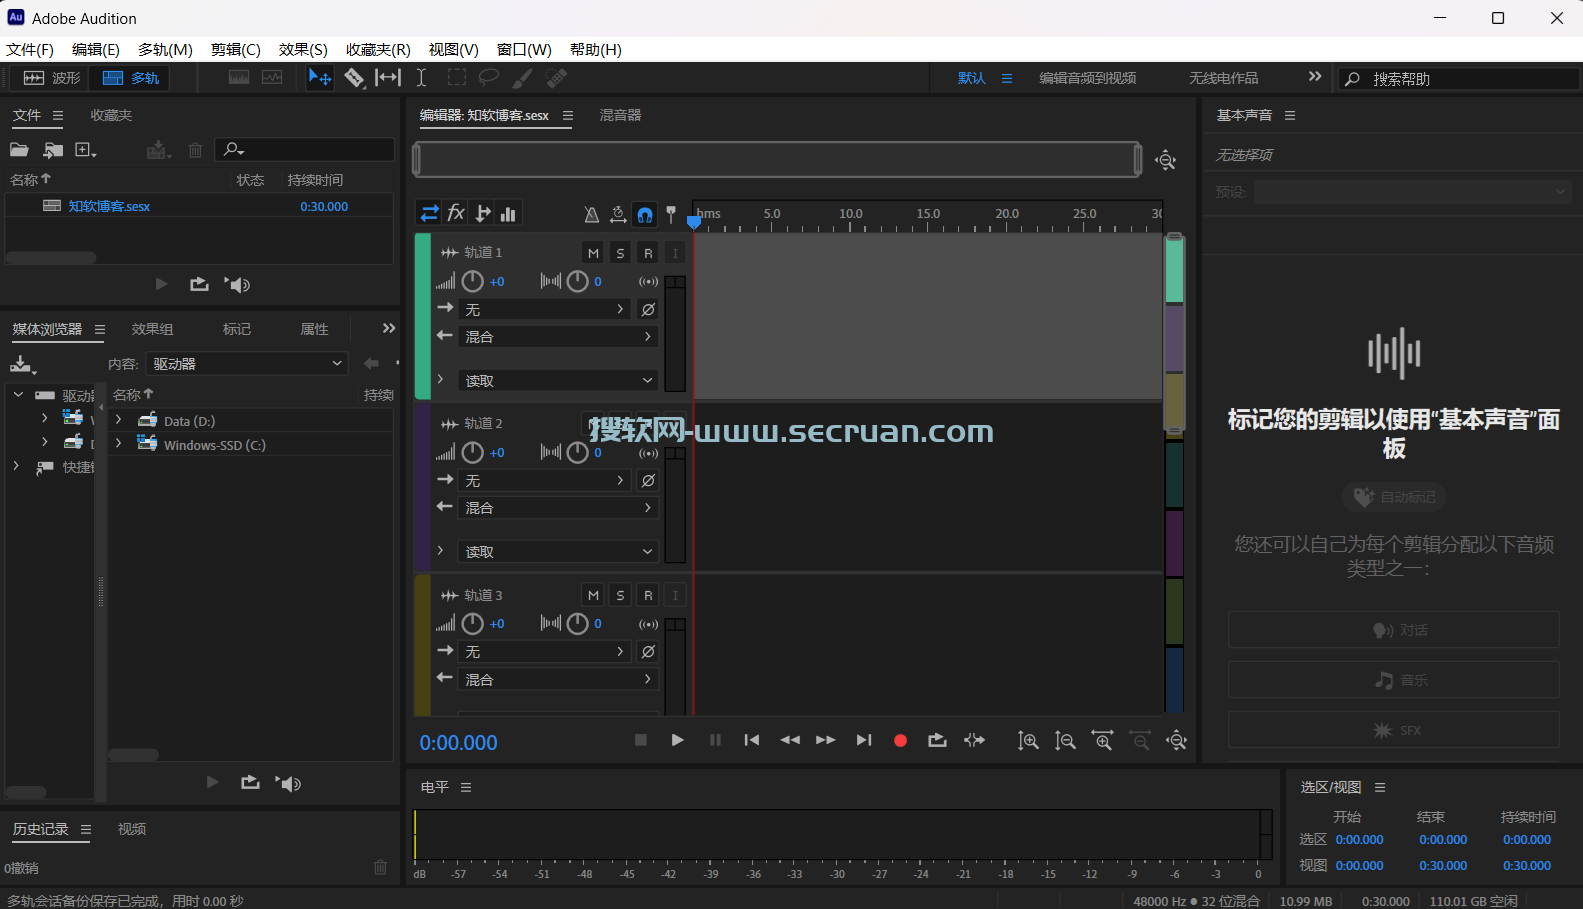Select the 默认 workspace
The height and width of the screenshot is (909, 1583).
coord(971,78)
